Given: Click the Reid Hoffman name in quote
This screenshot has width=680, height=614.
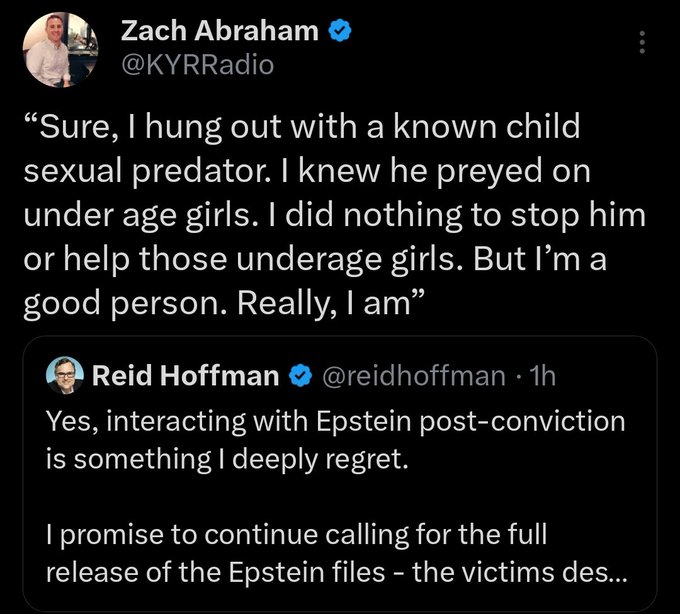Looking at the screenshot, I should click(185, 376).
